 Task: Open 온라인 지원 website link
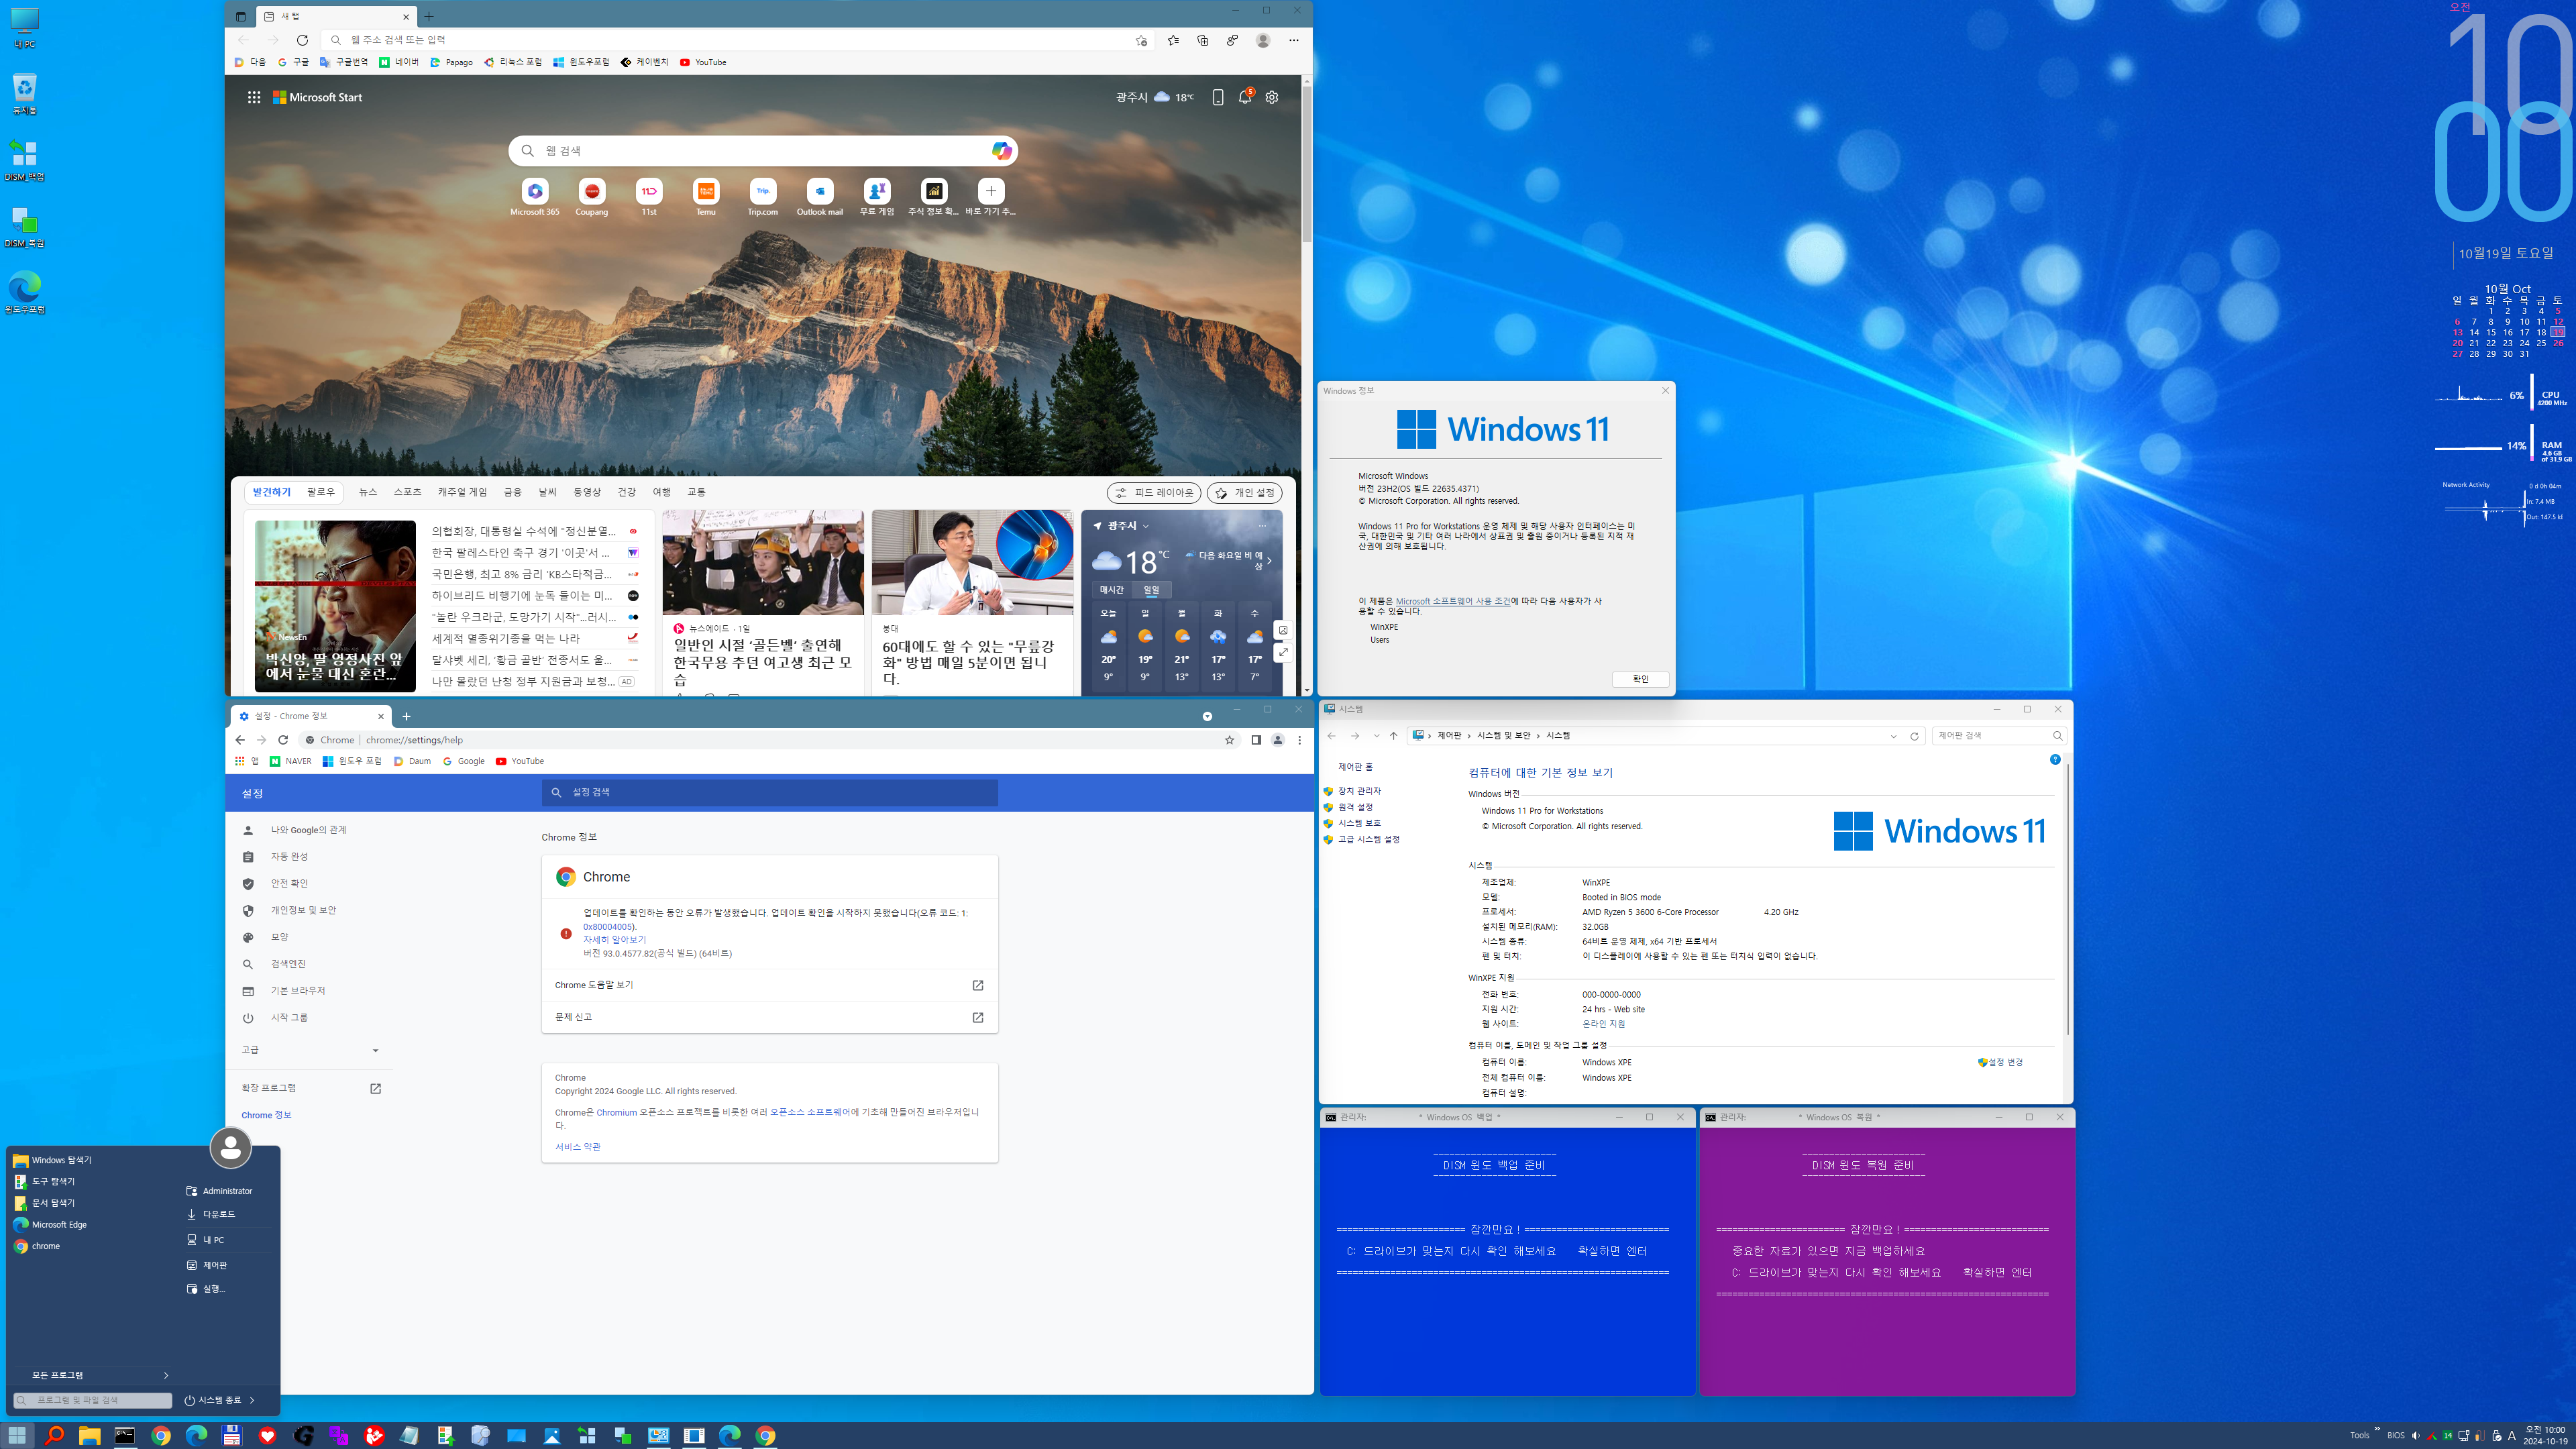coord(1603,1024)
